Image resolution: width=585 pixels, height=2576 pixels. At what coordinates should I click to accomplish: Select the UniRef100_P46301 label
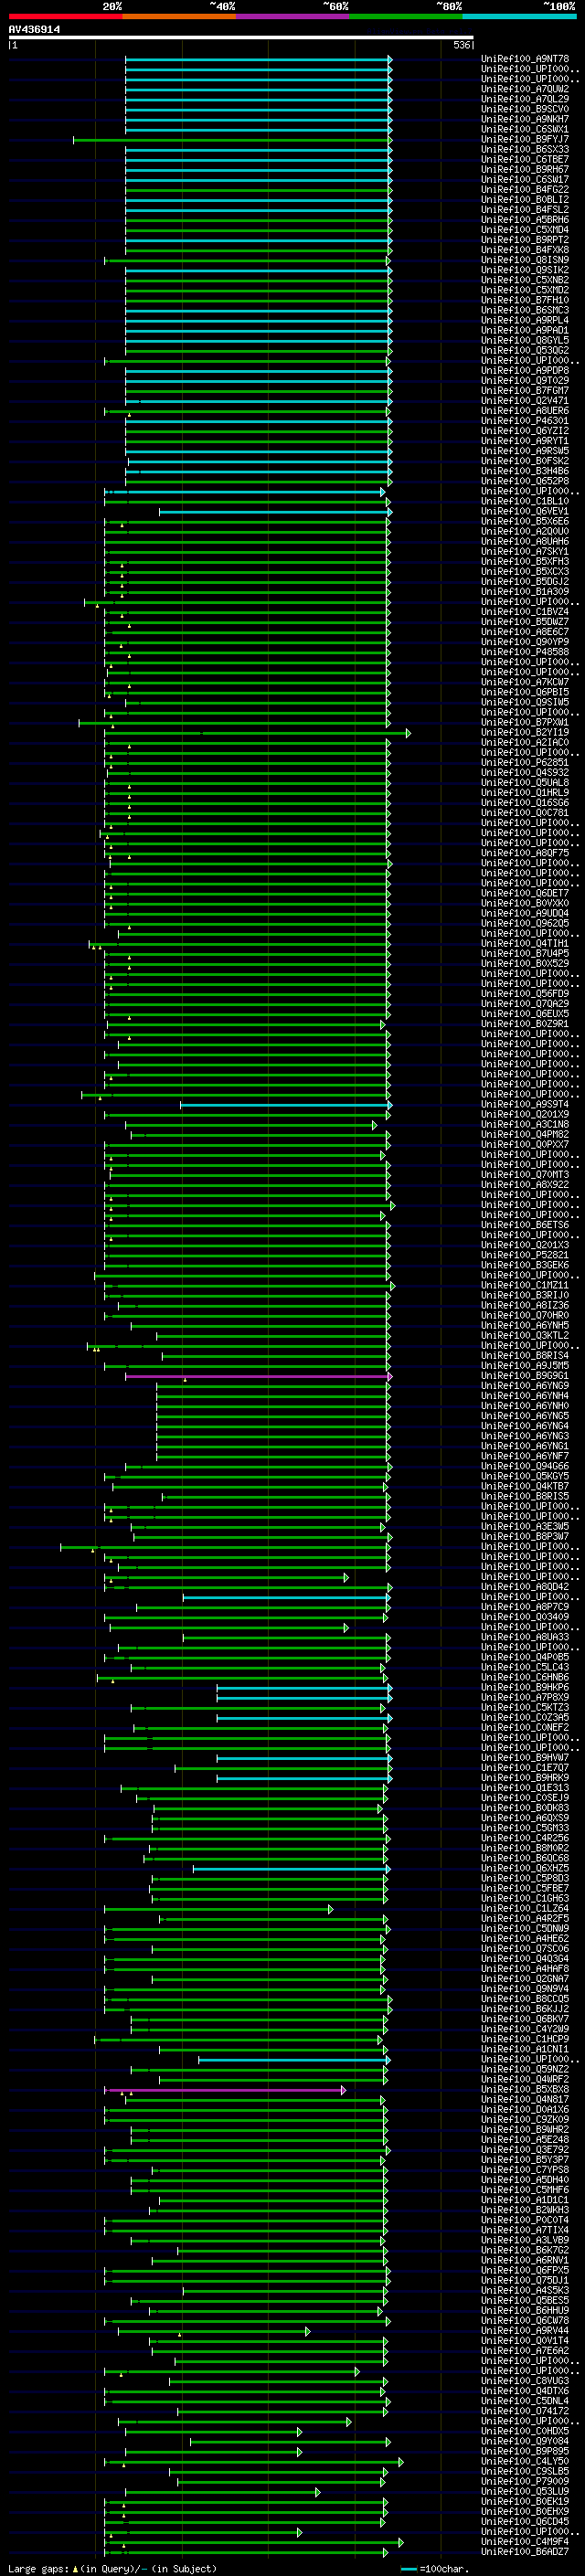525,420
